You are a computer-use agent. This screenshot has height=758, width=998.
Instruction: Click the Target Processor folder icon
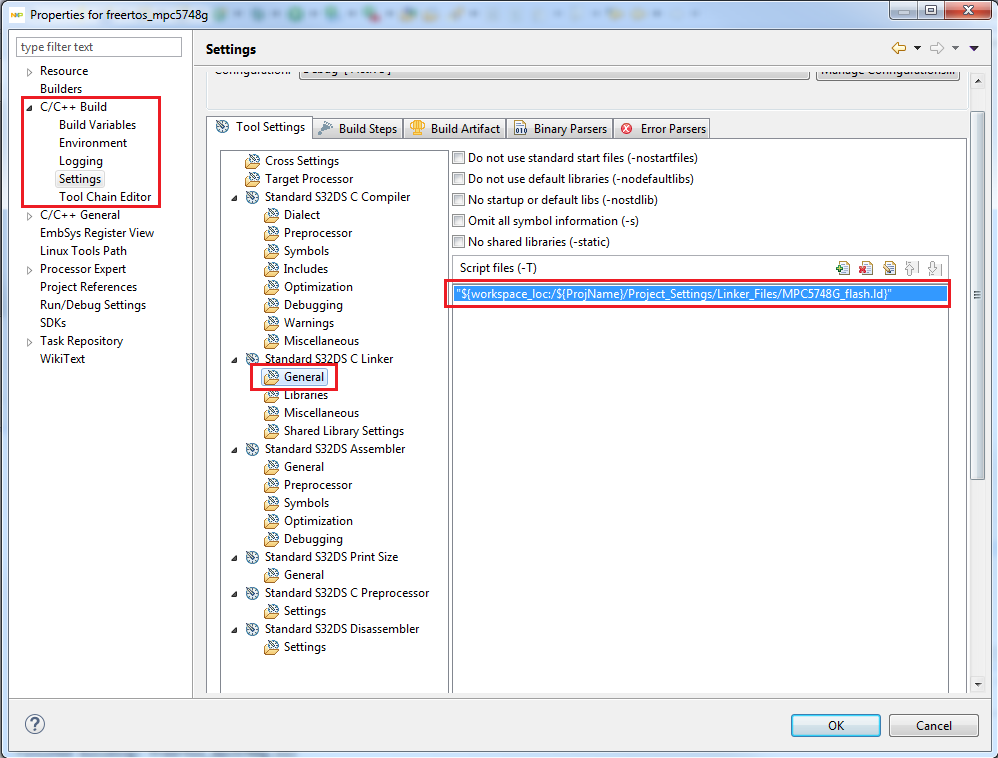click(x=253, y=179)
